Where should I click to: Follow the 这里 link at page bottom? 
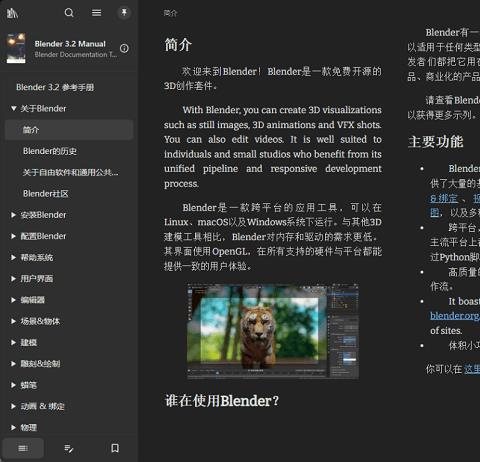point(472,369)
